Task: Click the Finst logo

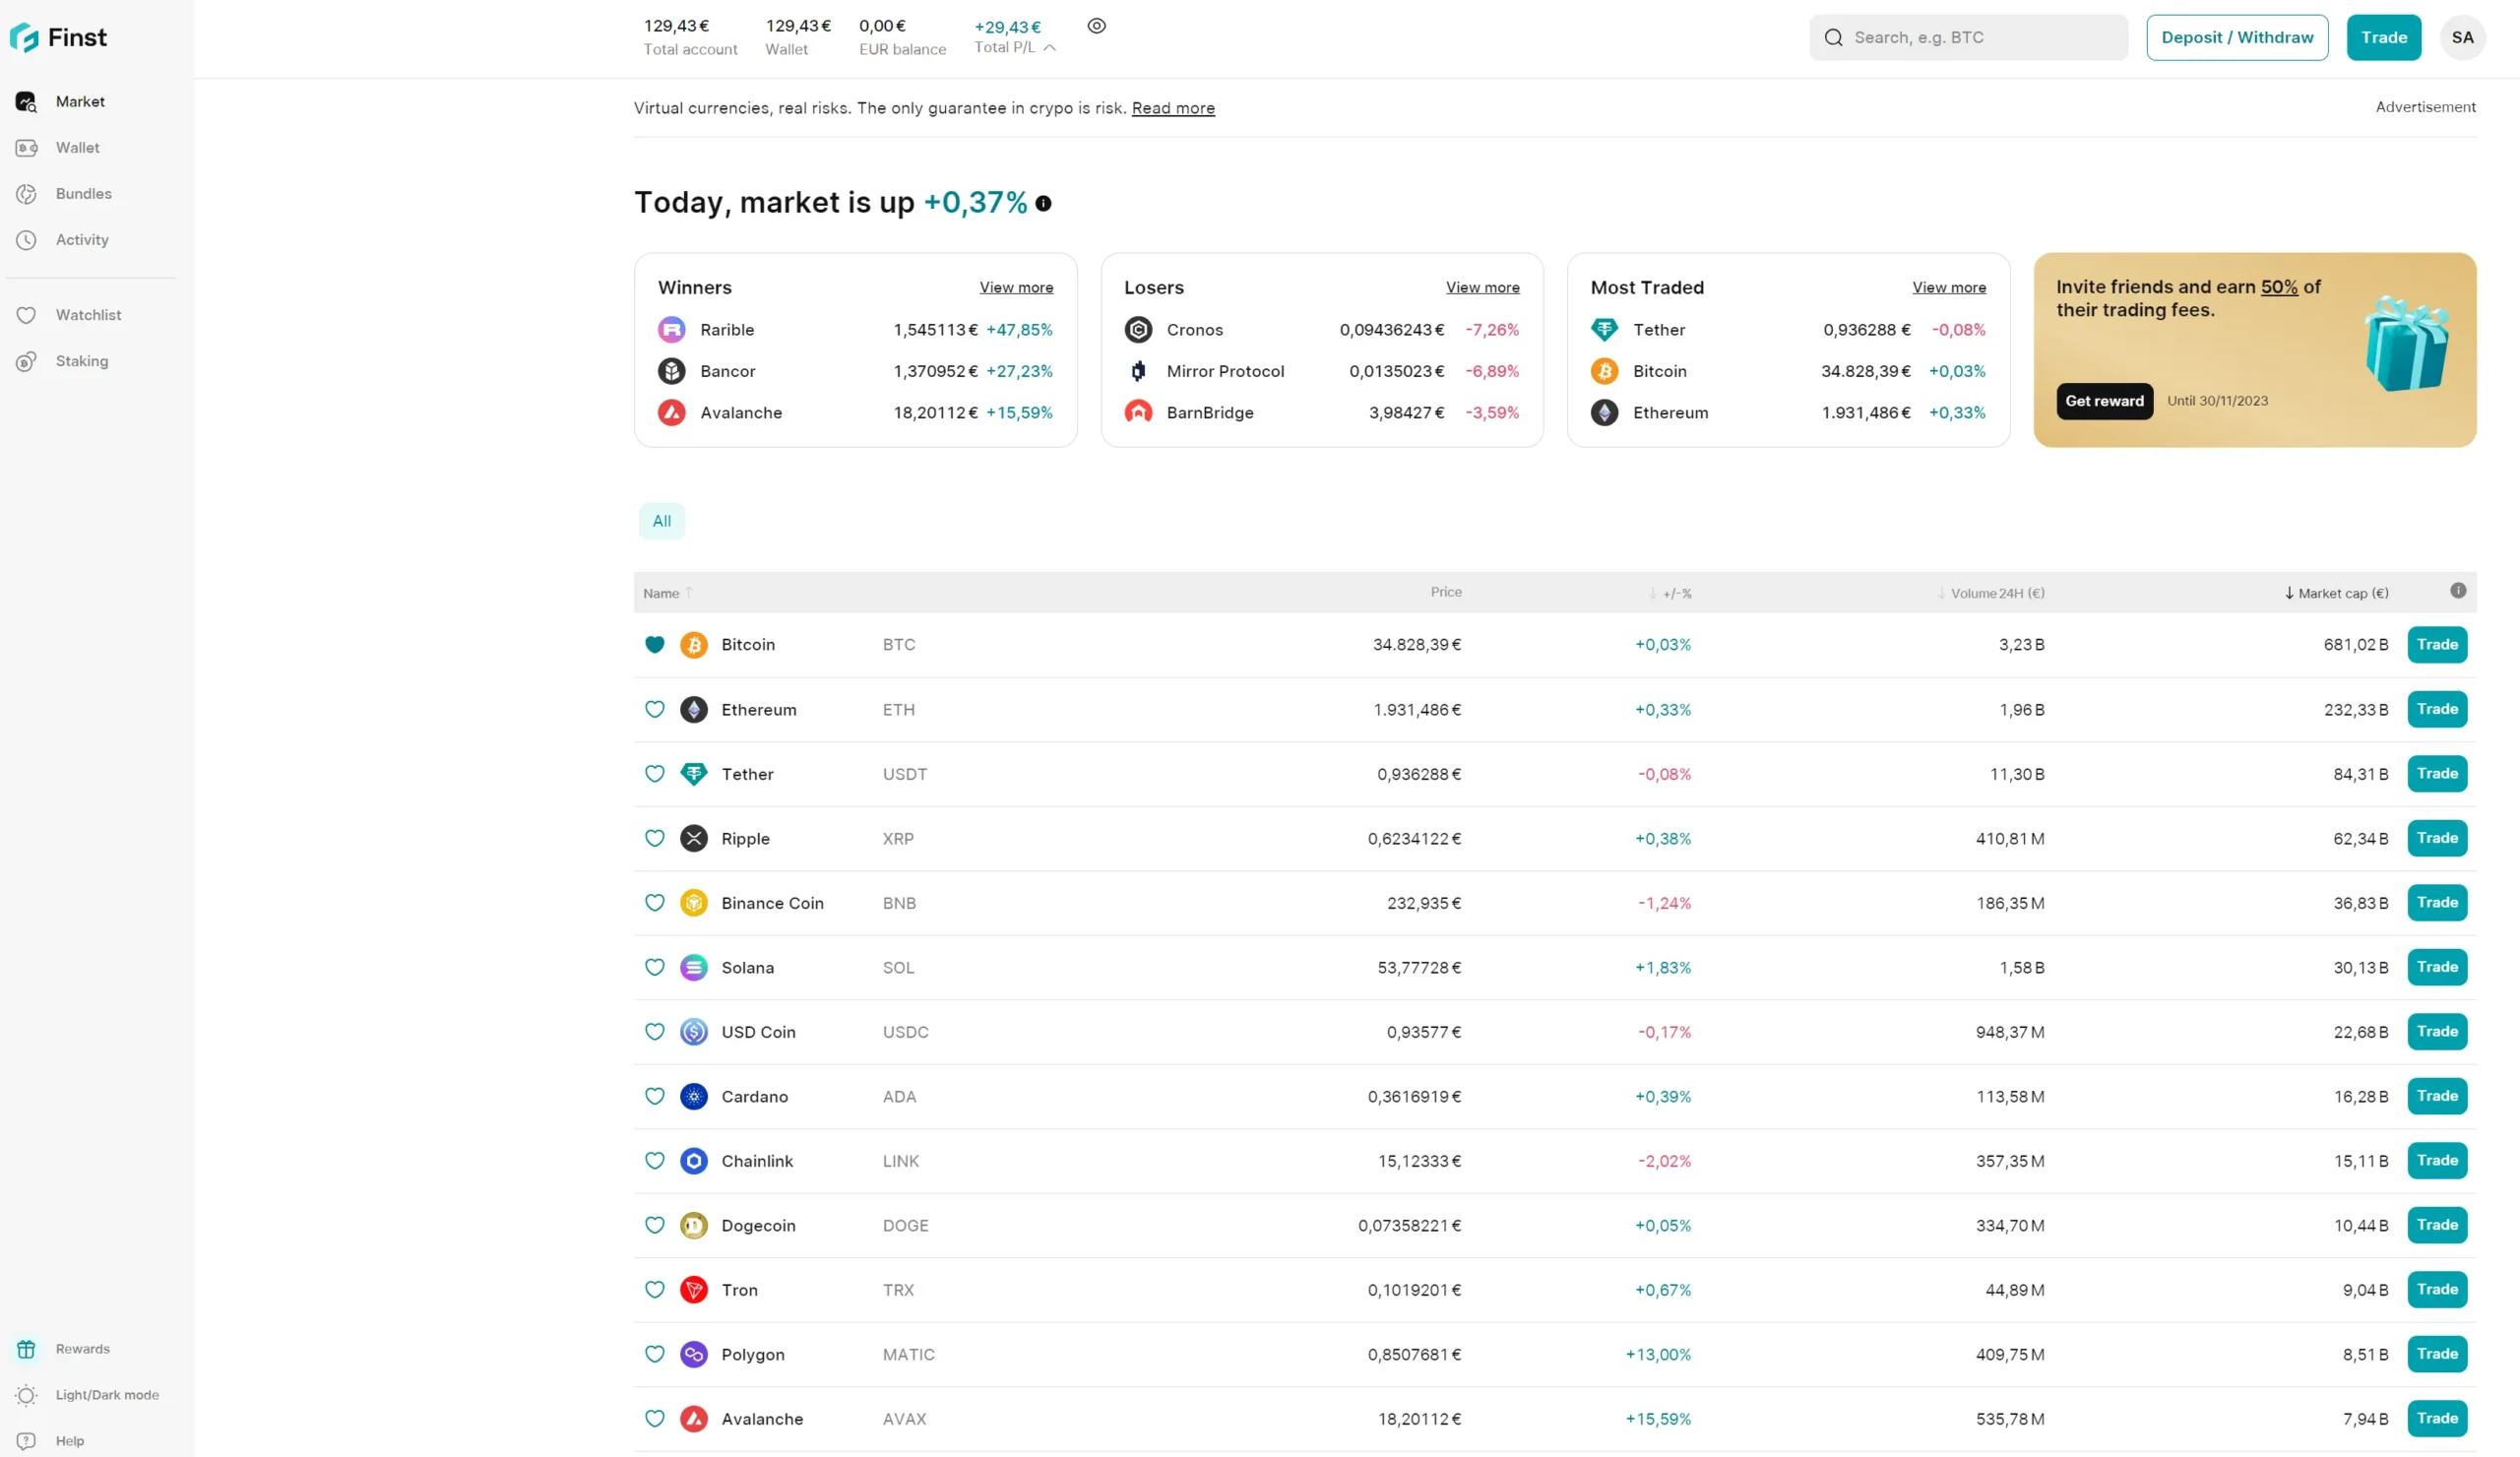Action: 58,38
